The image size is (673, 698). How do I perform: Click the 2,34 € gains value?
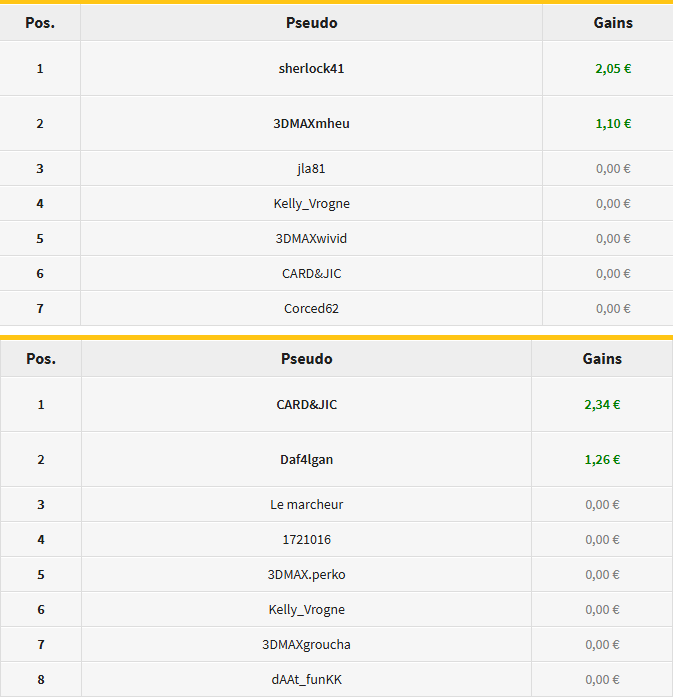pos(602,405)
